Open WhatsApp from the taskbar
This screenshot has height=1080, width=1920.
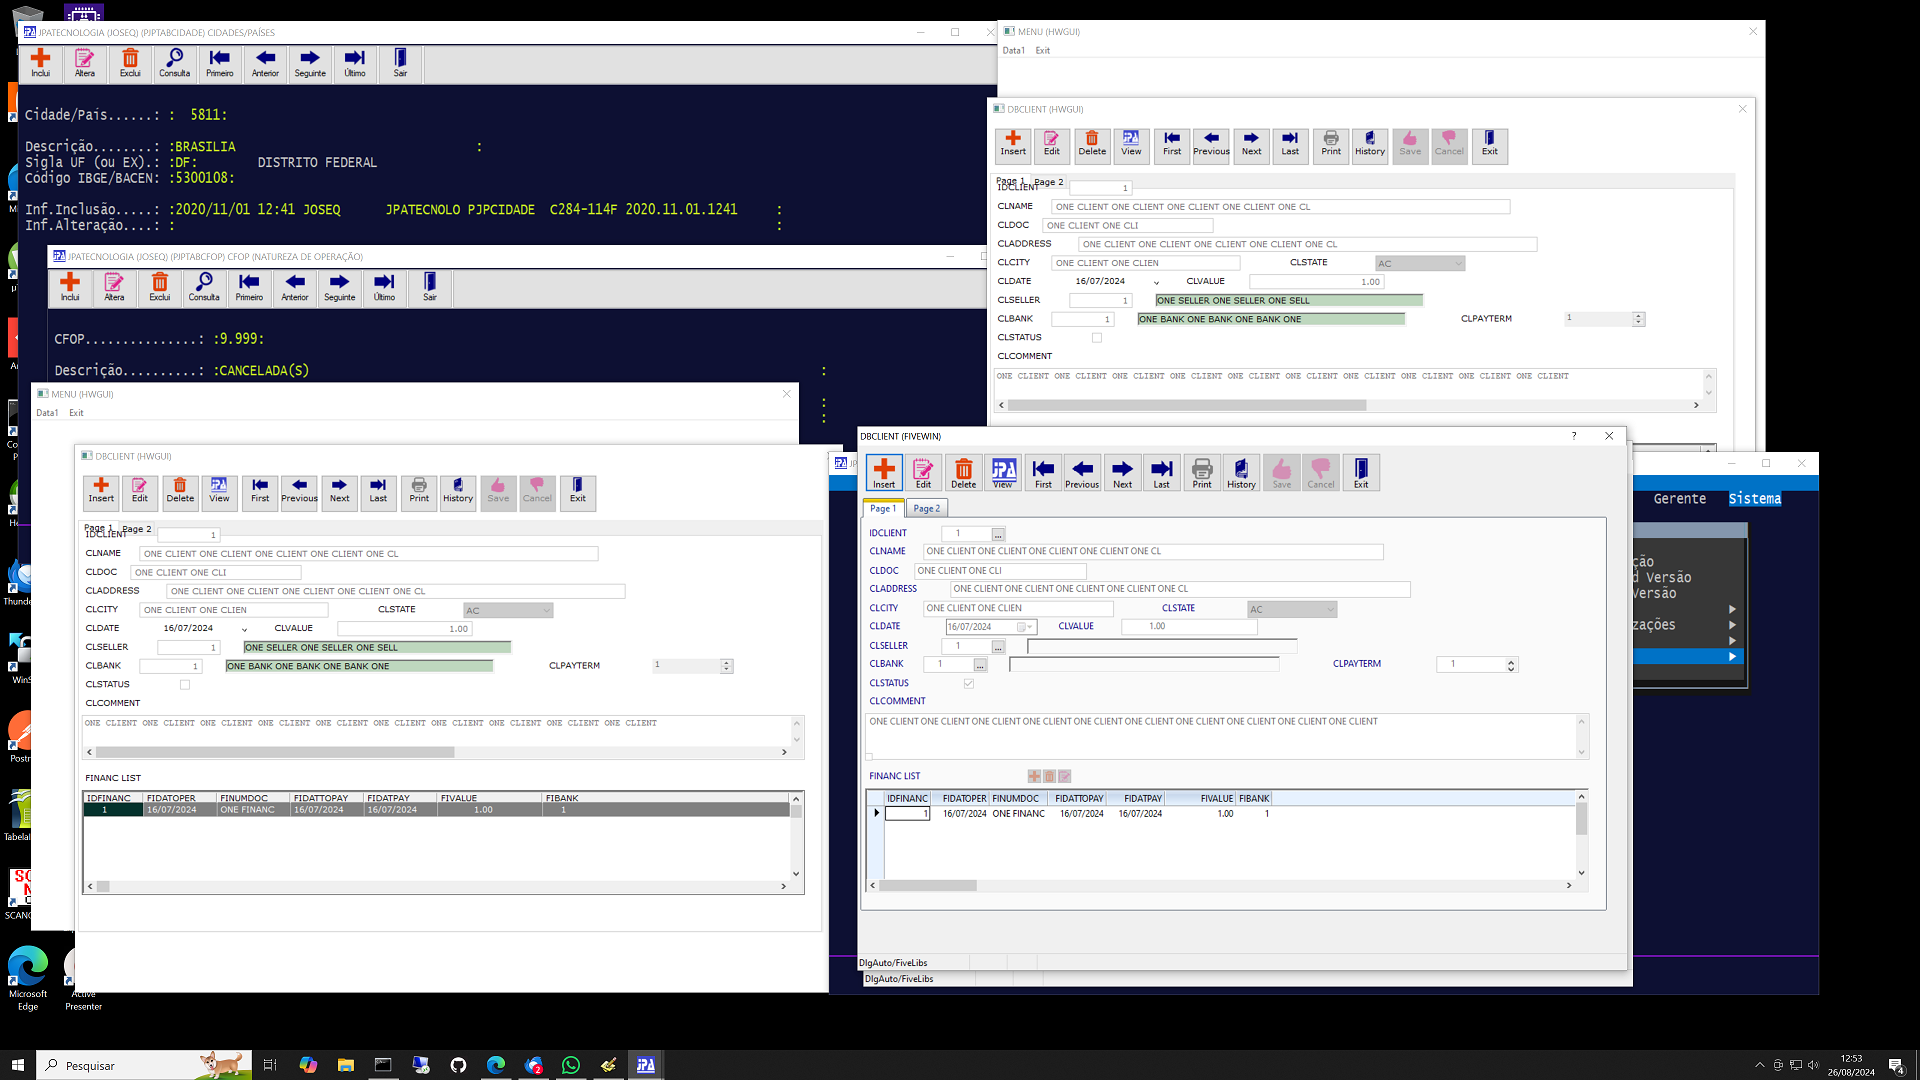(x=571, y=1065)
